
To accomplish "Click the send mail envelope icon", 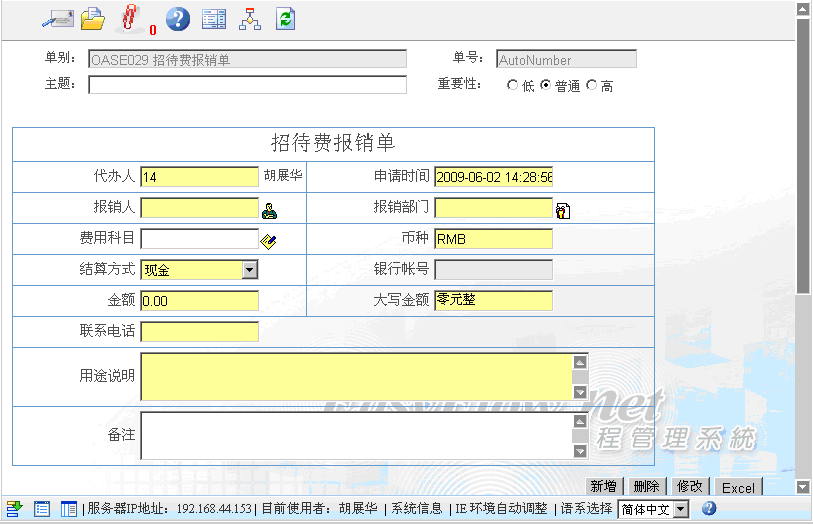I will point(57,18).
